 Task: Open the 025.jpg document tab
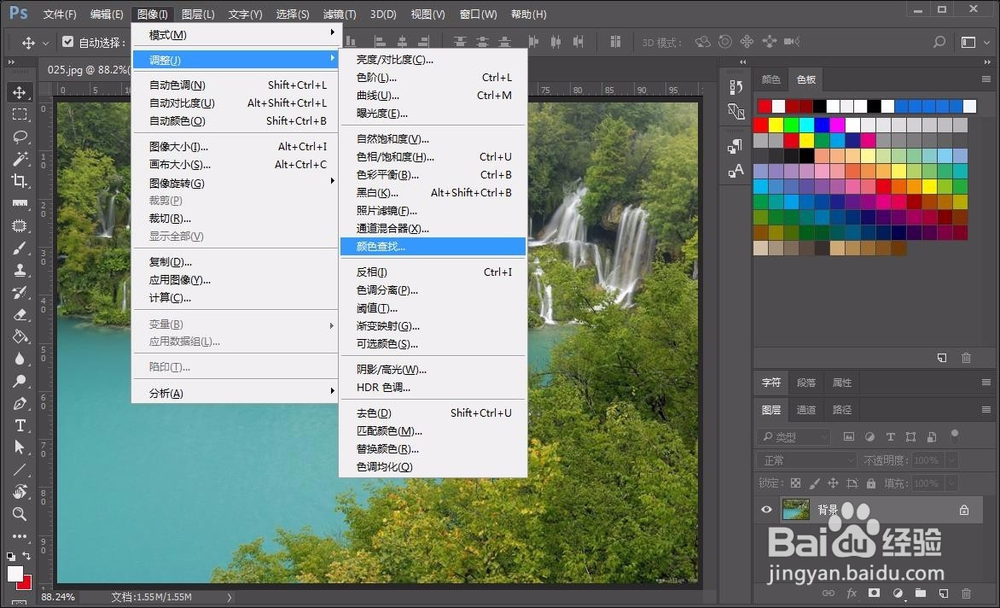[x=87, y=70]
